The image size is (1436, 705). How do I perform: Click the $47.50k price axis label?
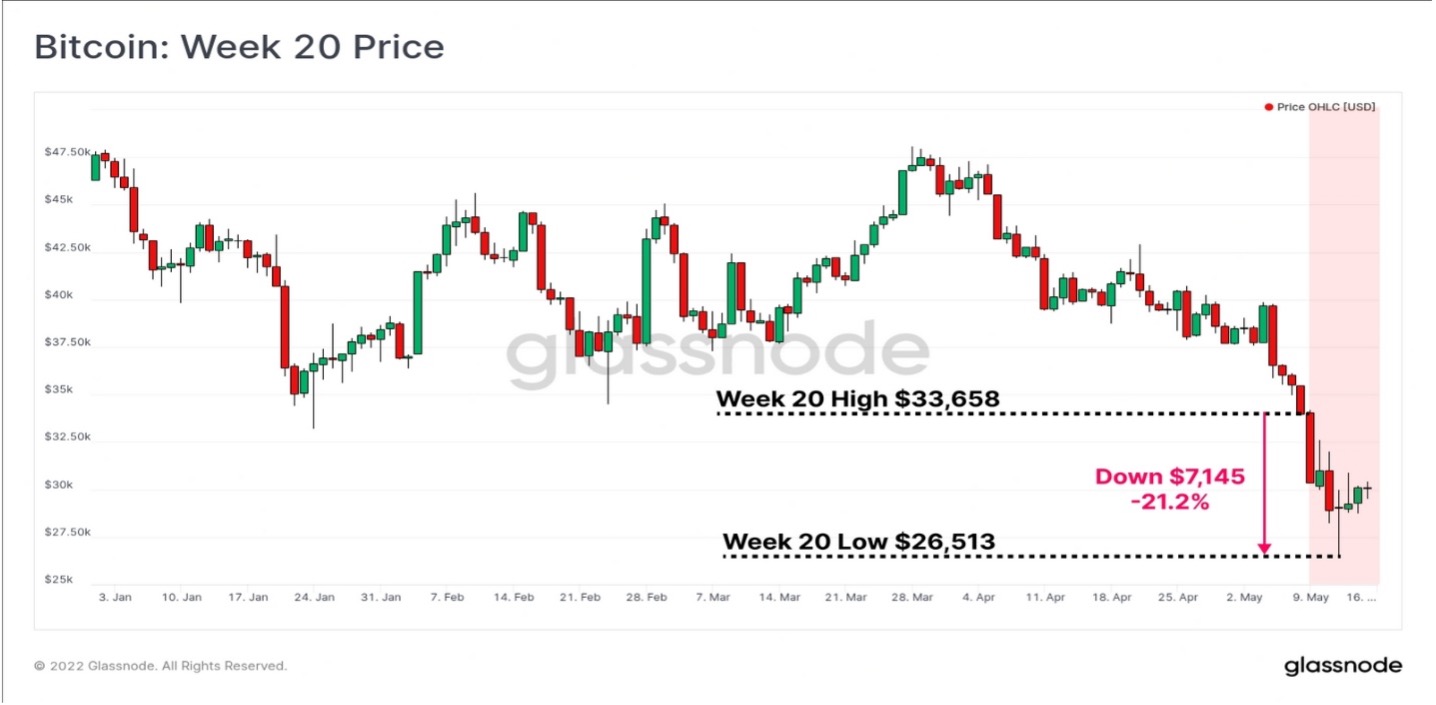pyautogui.click(x=67, y=152)
